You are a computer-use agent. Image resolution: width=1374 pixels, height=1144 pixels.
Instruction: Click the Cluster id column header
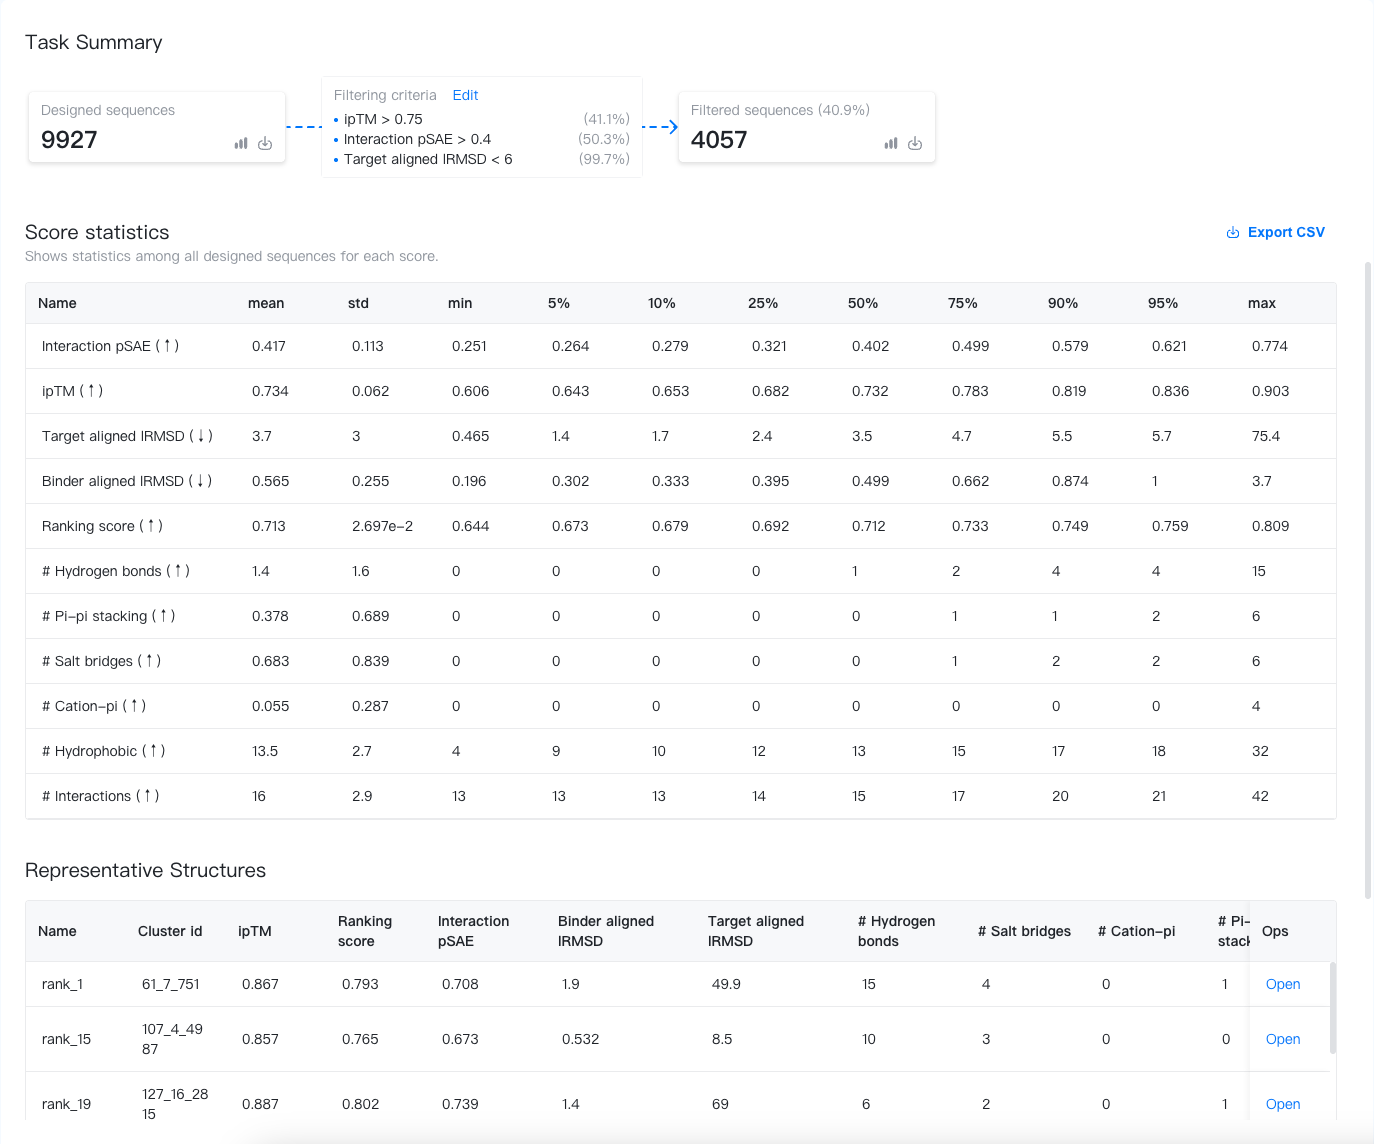(170, 931)
